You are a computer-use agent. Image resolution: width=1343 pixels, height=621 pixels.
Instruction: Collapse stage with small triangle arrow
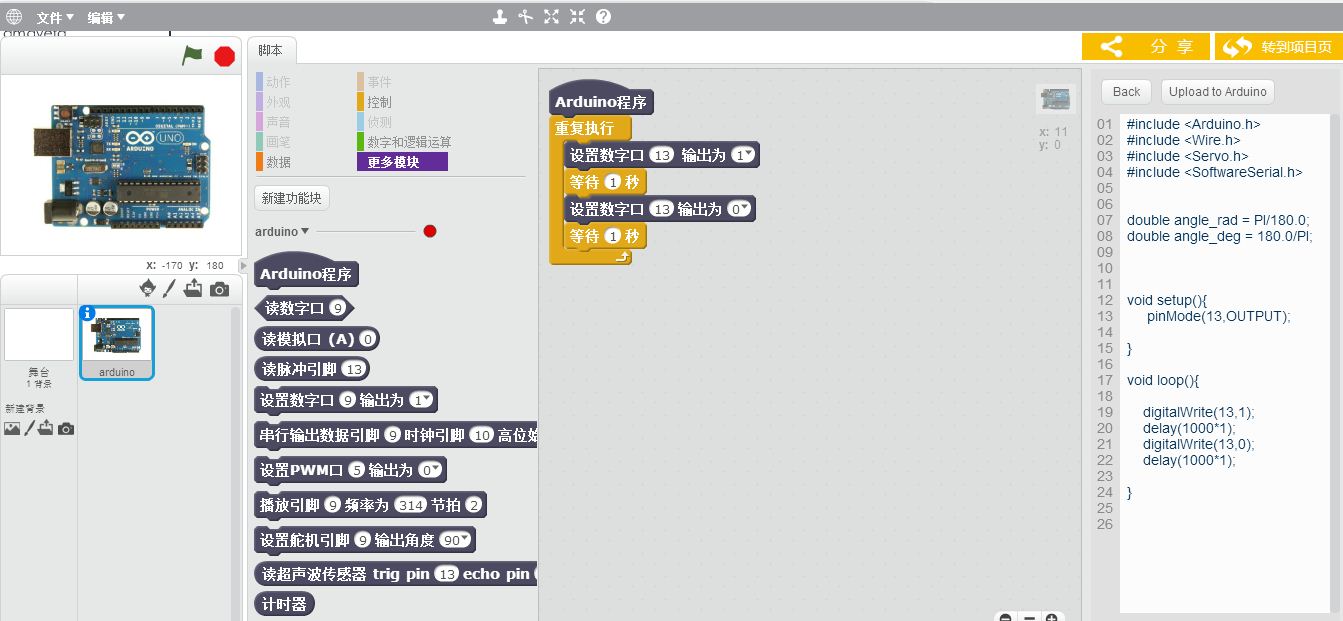click(243, 266)
